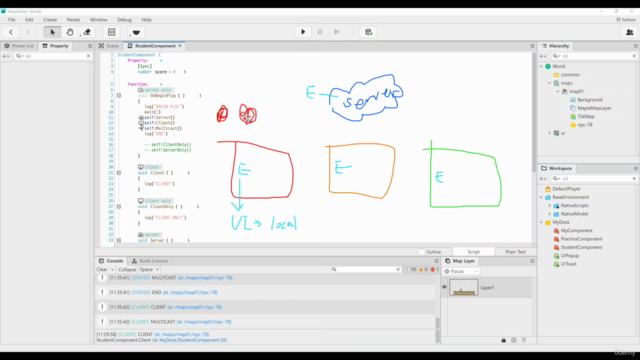
Task: Click the Pause playback button
Action: coord(320,32)
